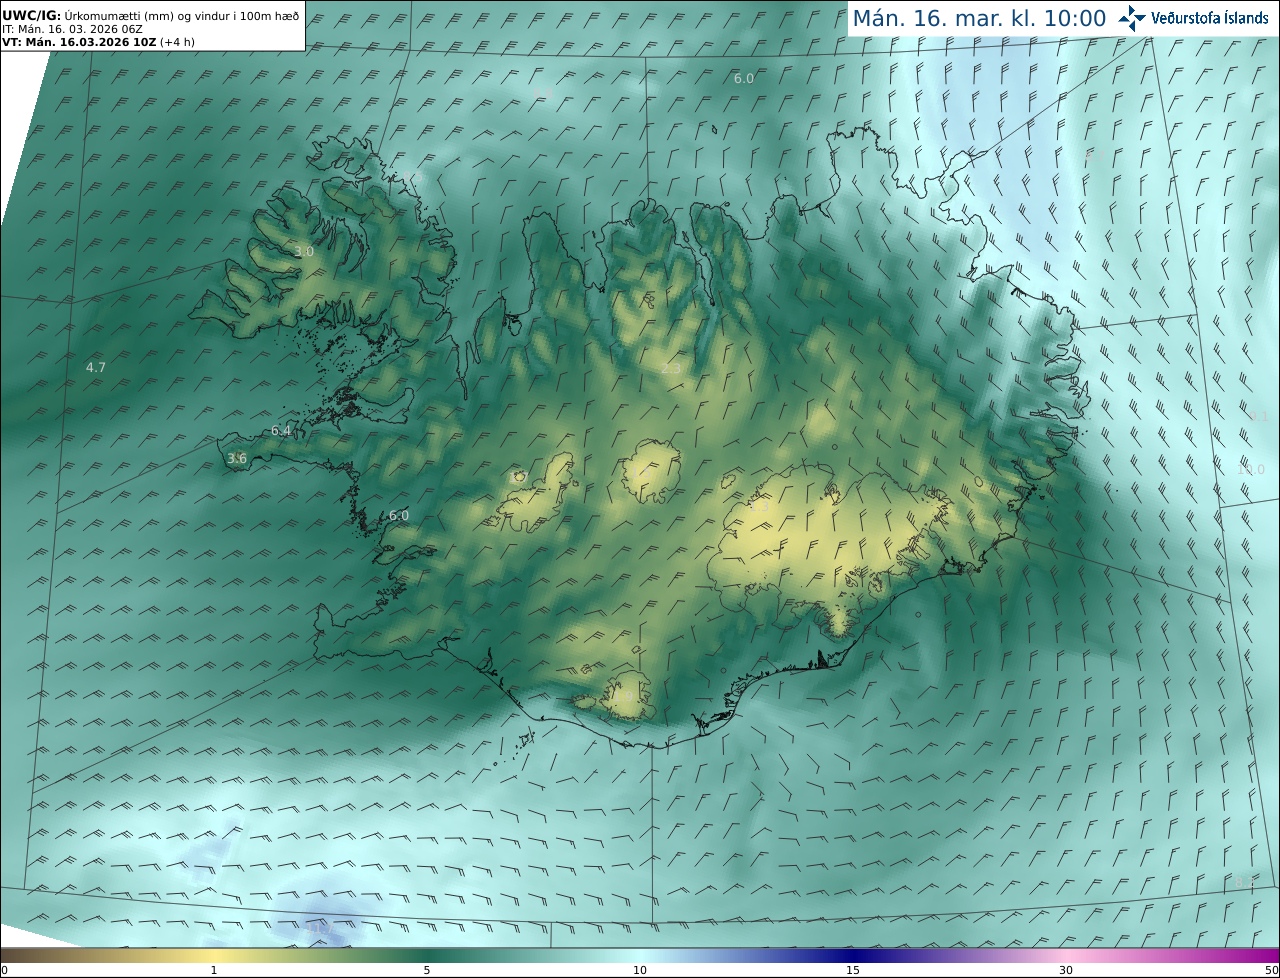
Task: Click the 4.7 value over the western sea
Action: pos(96,368)
